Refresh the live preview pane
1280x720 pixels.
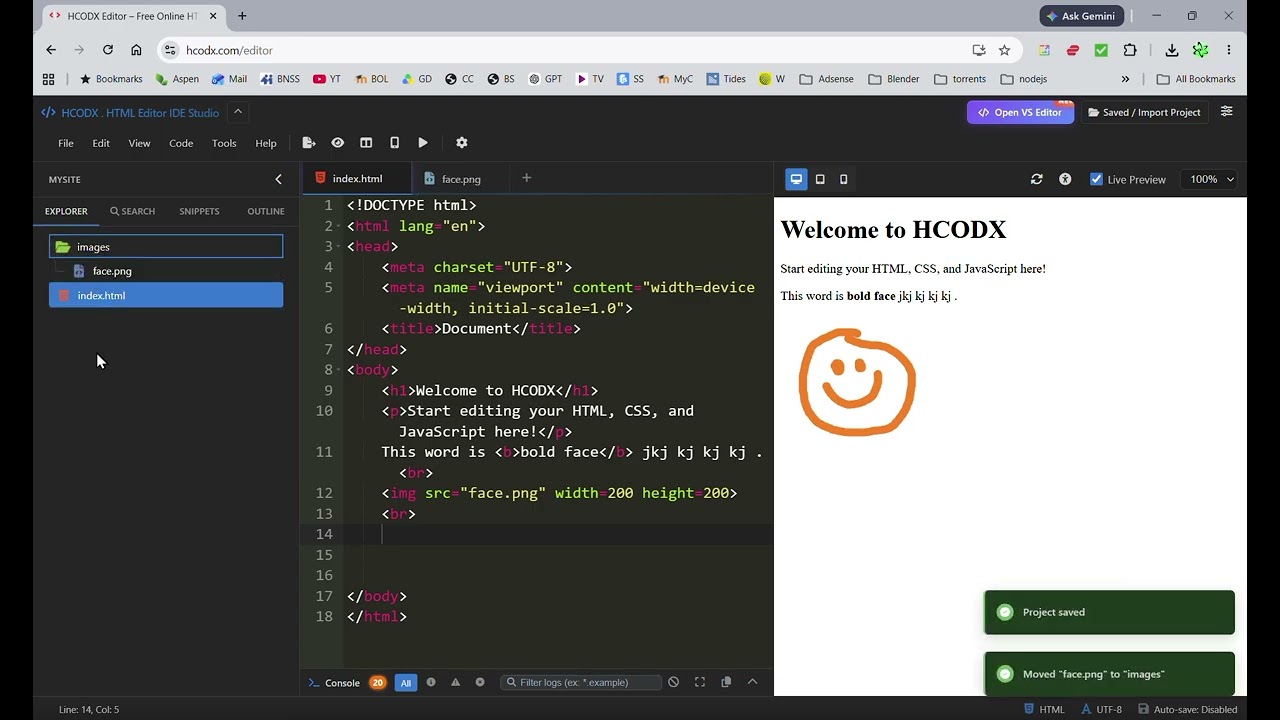pos(1037,179)
